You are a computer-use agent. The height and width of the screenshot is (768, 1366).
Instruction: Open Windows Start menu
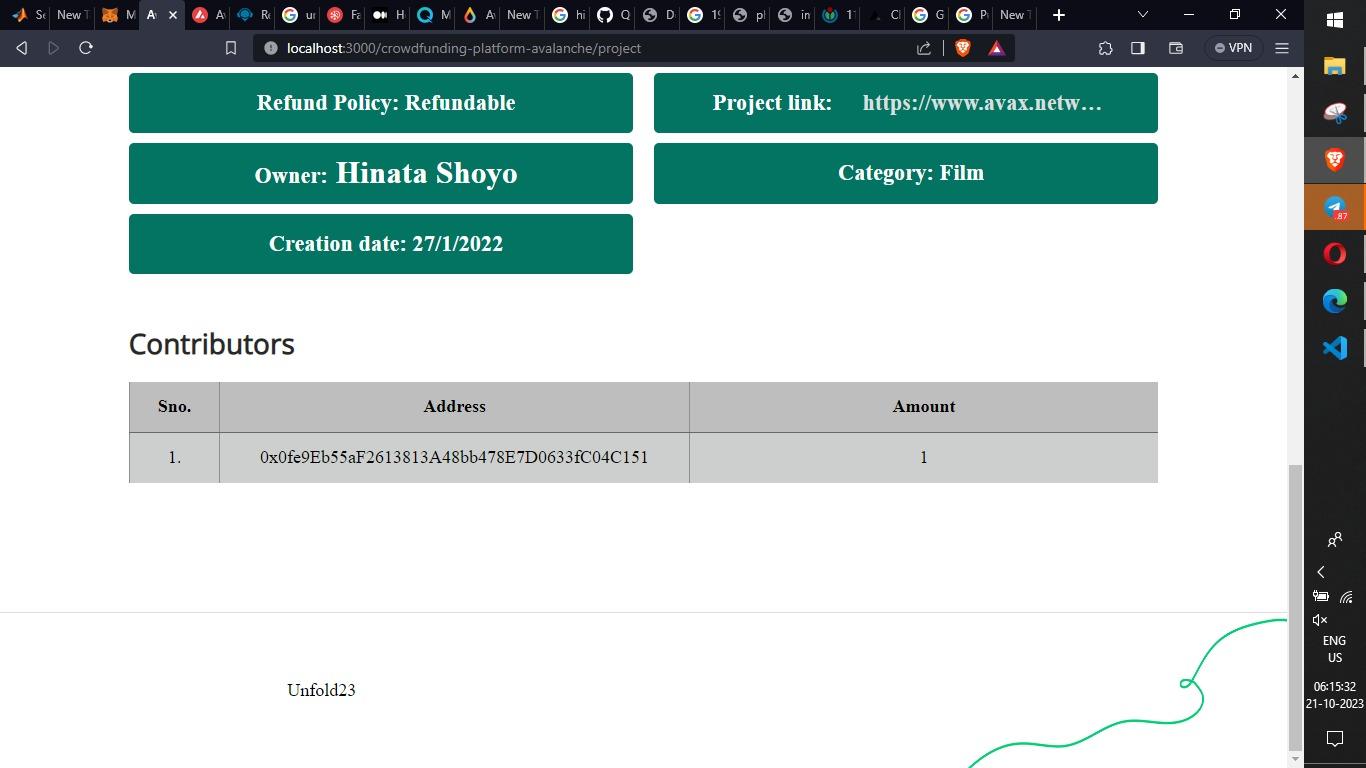coord(1335,19)
